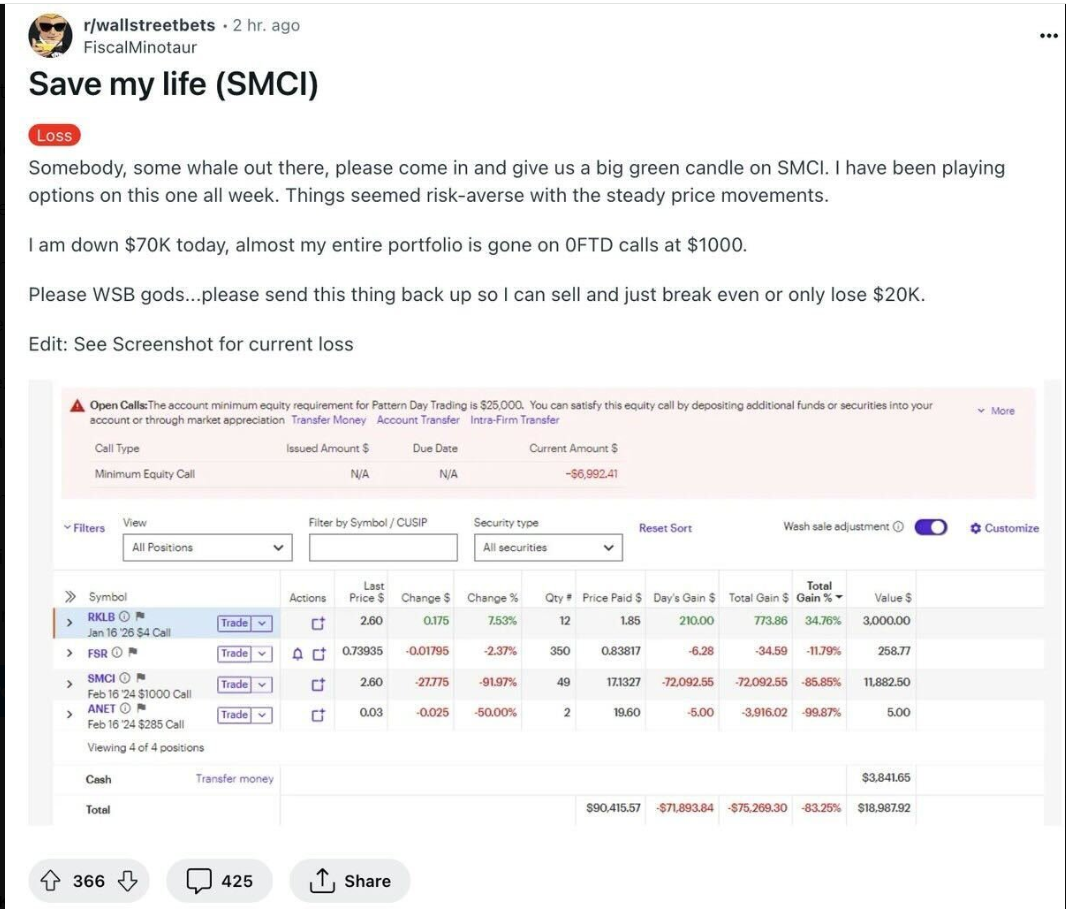Click the Transfer Money link in alert
Image resolution: width=1066 pixels, height=909 pixels.
328,420
